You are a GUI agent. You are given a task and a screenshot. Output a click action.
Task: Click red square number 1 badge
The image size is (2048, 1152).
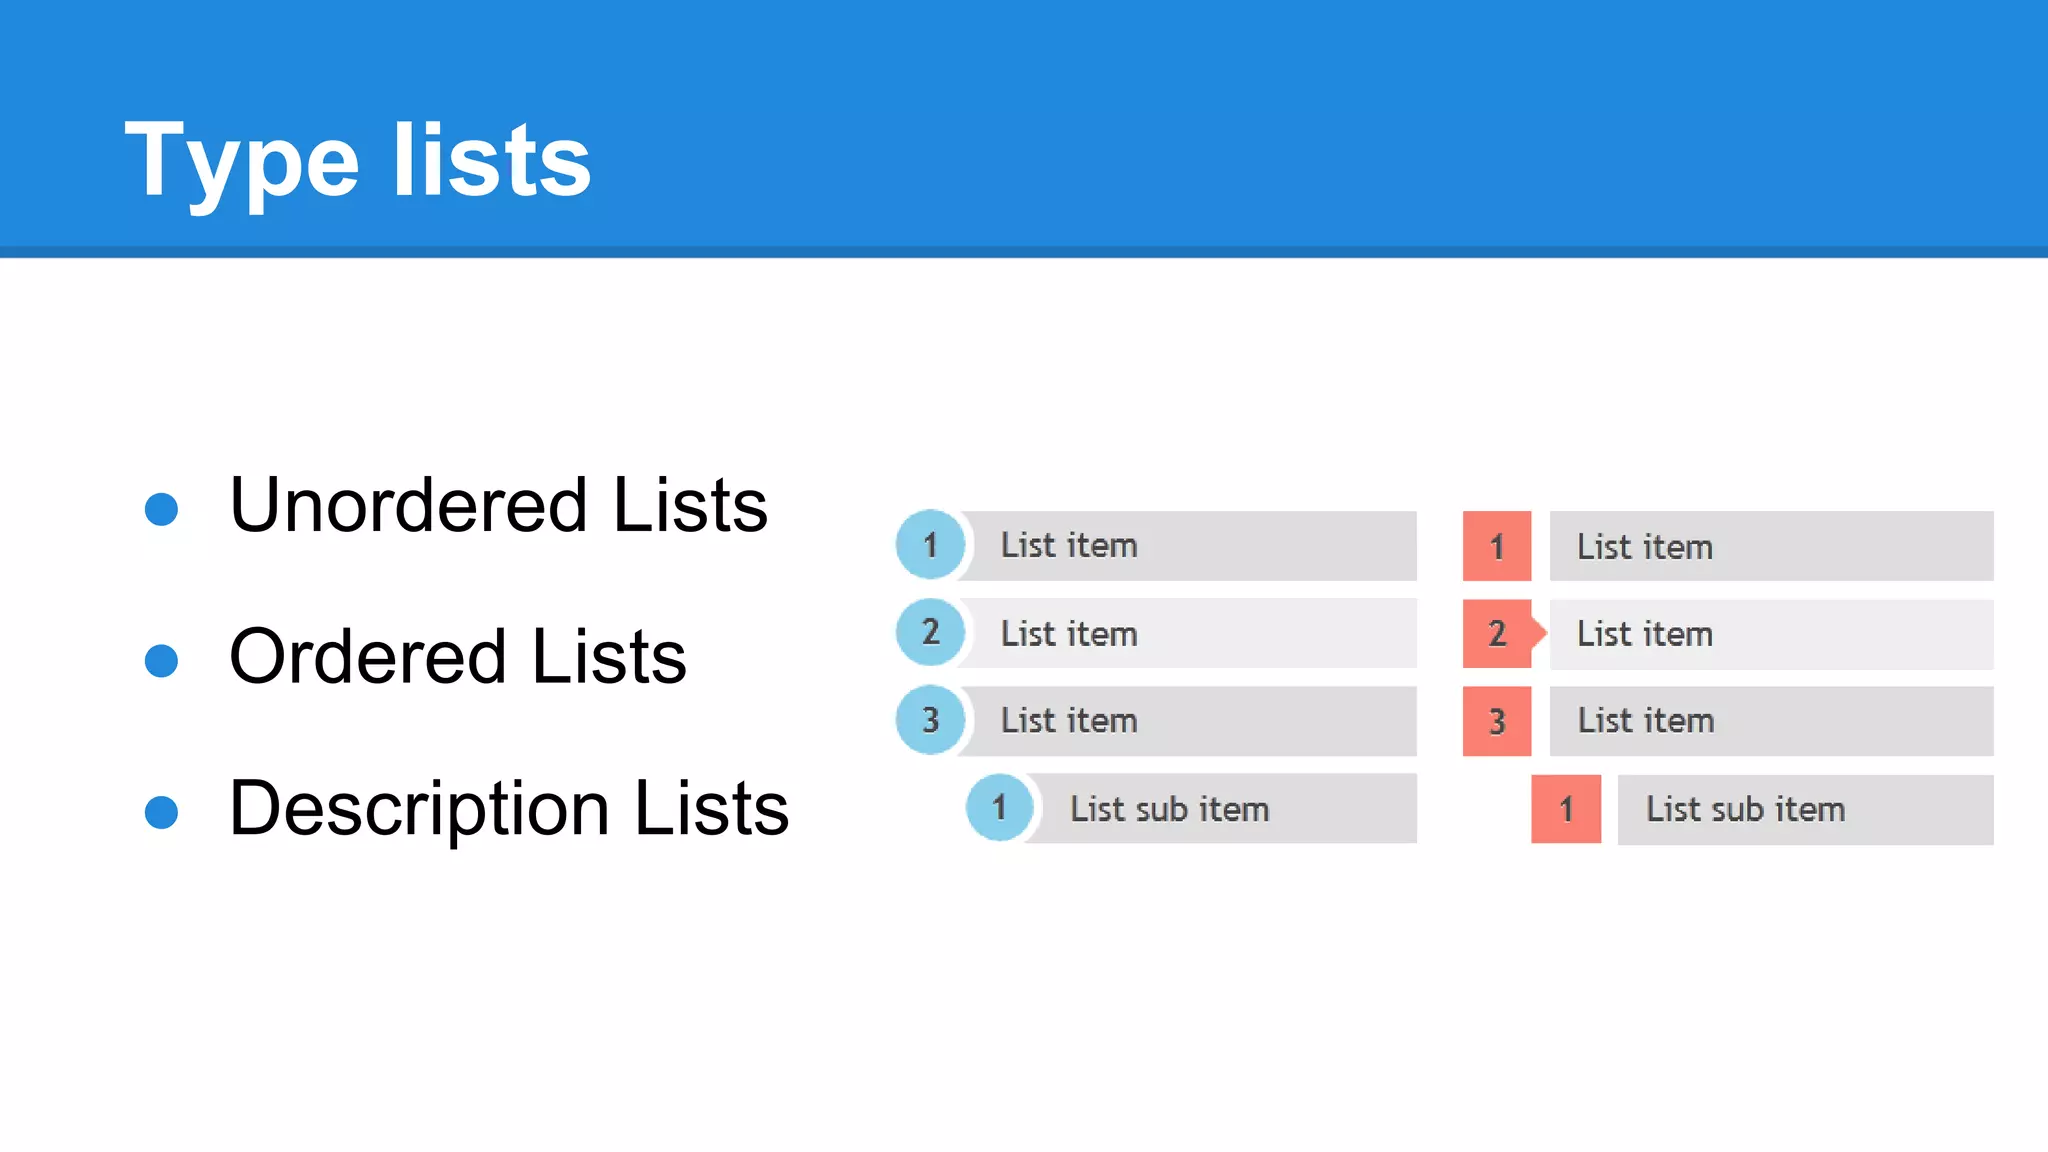click(1496, 546)
